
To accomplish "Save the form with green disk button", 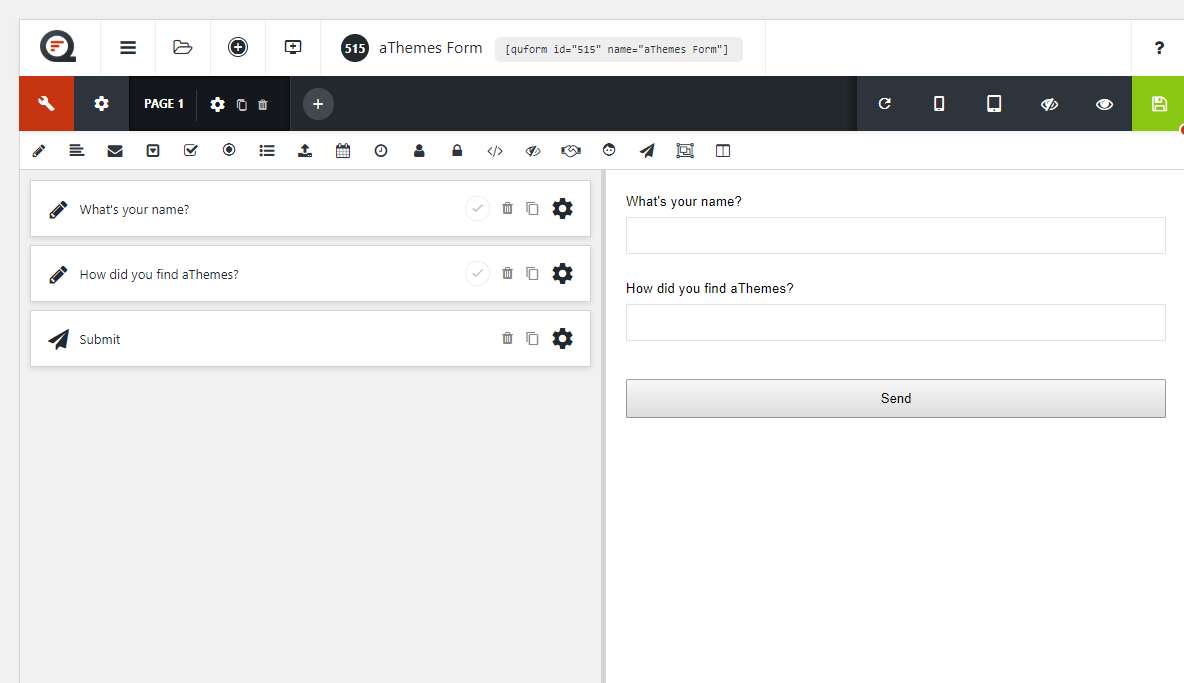I will [1158, 103].
